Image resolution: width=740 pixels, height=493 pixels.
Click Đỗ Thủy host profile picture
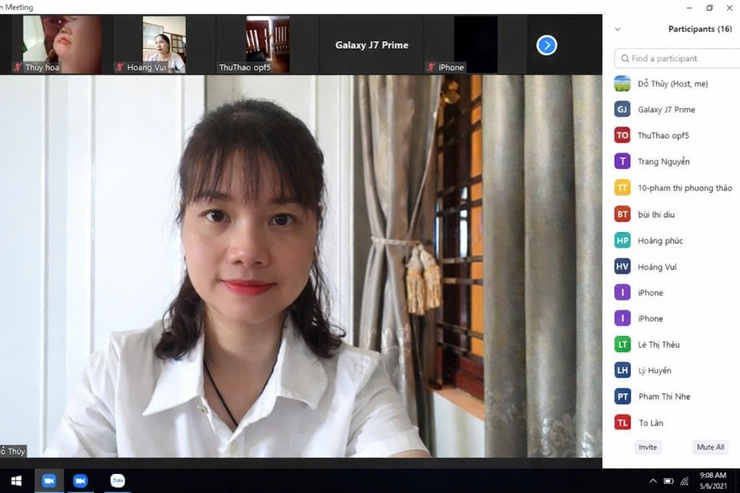pos(622,83)
